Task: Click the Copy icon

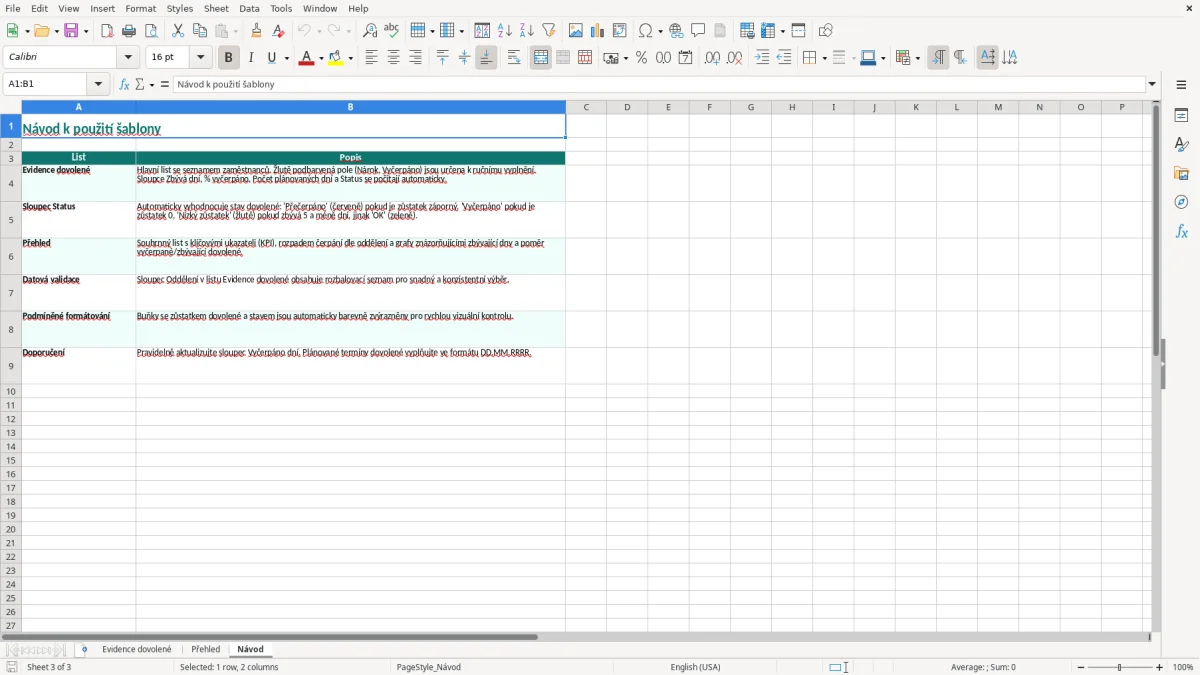Action: pyautogui.click(x=200, y=31)
